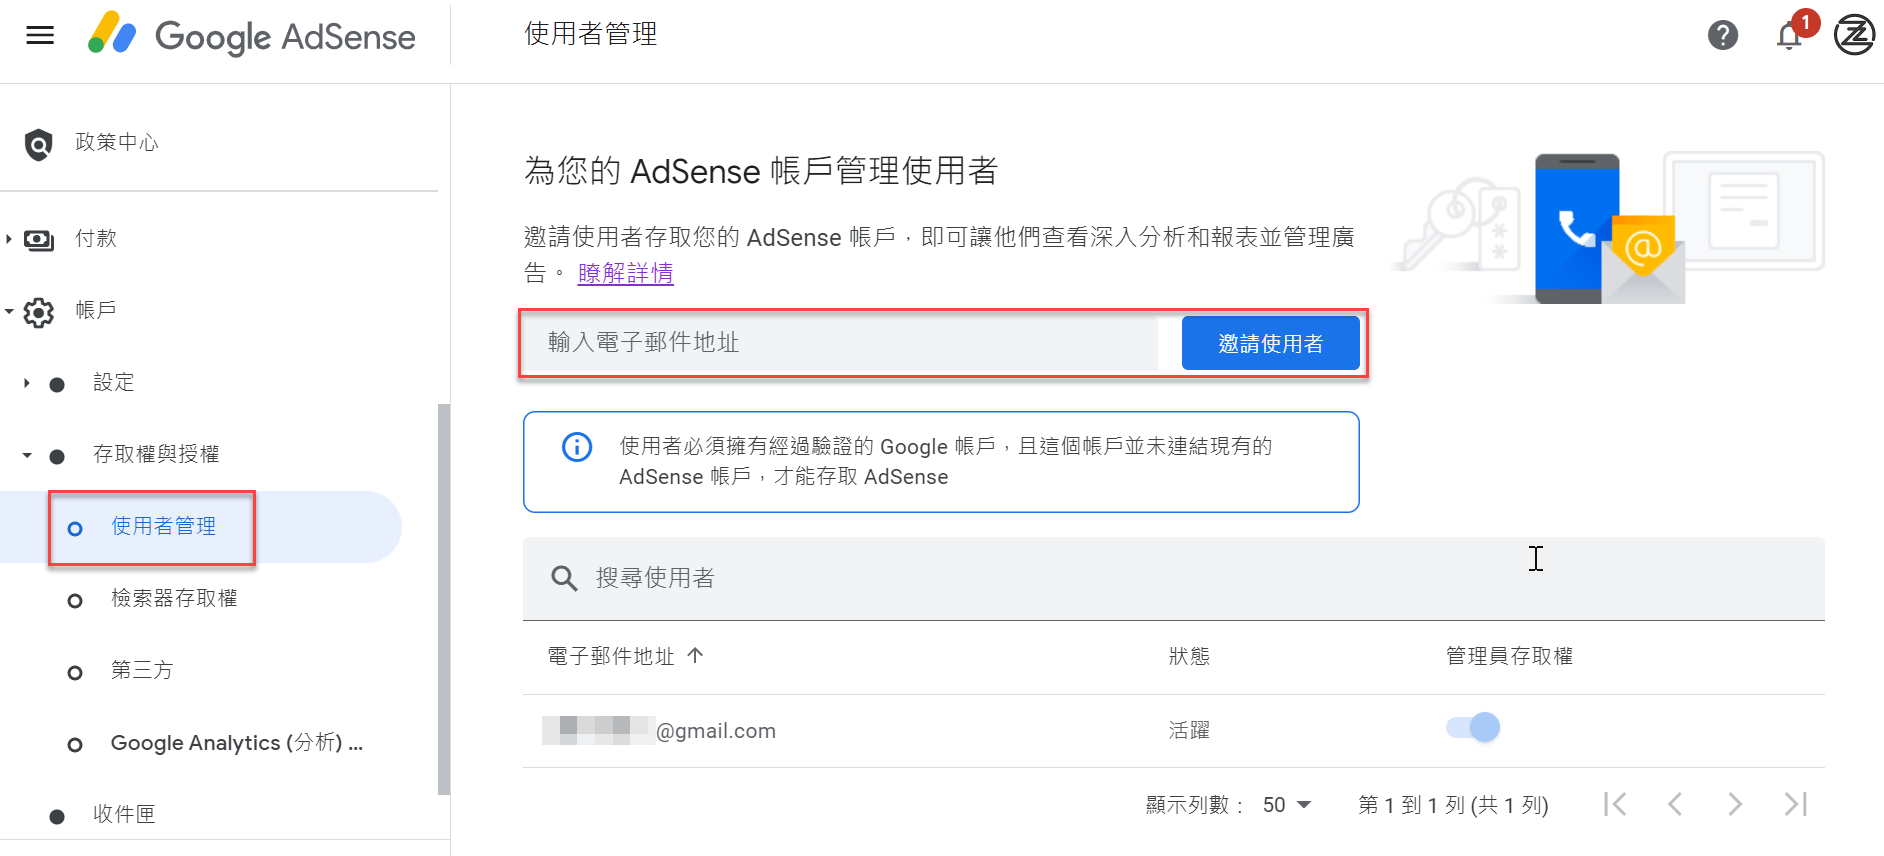
Task: Open the notifications bell
Action: pos(1789,36)
